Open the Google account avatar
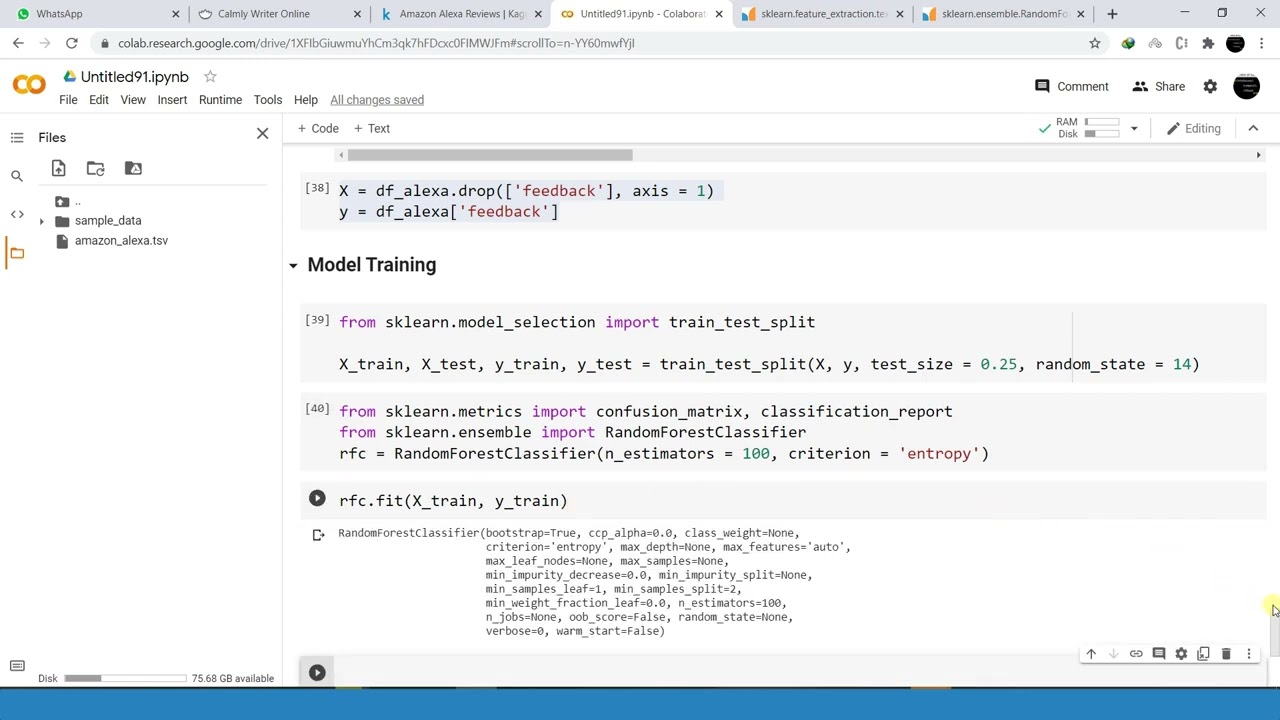 pyautogui.click(x=1246, y=87)
